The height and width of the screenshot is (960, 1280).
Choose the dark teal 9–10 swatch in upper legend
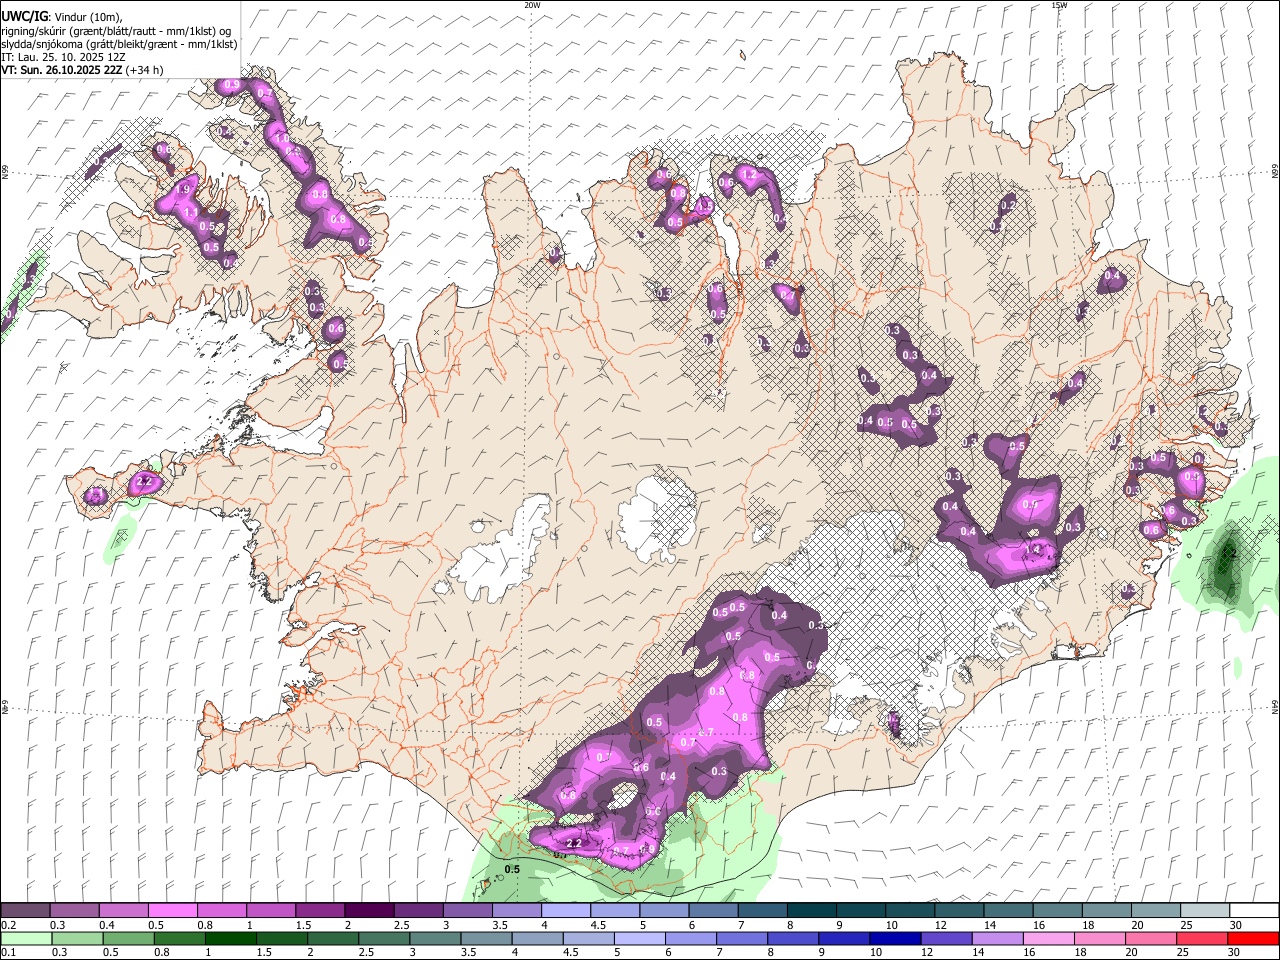tap(860, 911)
